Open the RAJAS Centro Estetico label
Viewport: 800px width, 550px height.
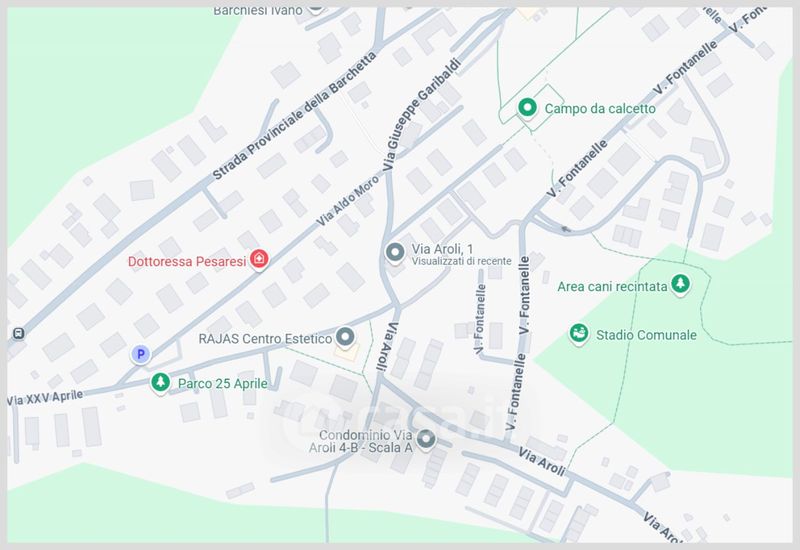click(x=265, y=339)
